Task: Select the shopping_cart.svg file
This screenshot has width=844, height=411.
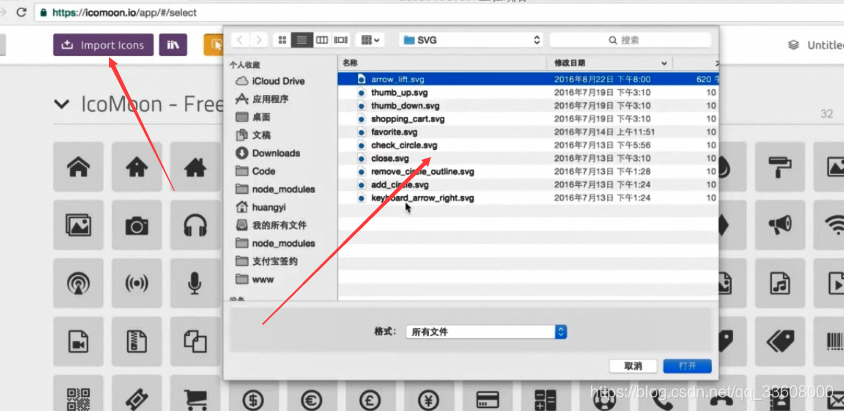Action: tap(528, 119)
